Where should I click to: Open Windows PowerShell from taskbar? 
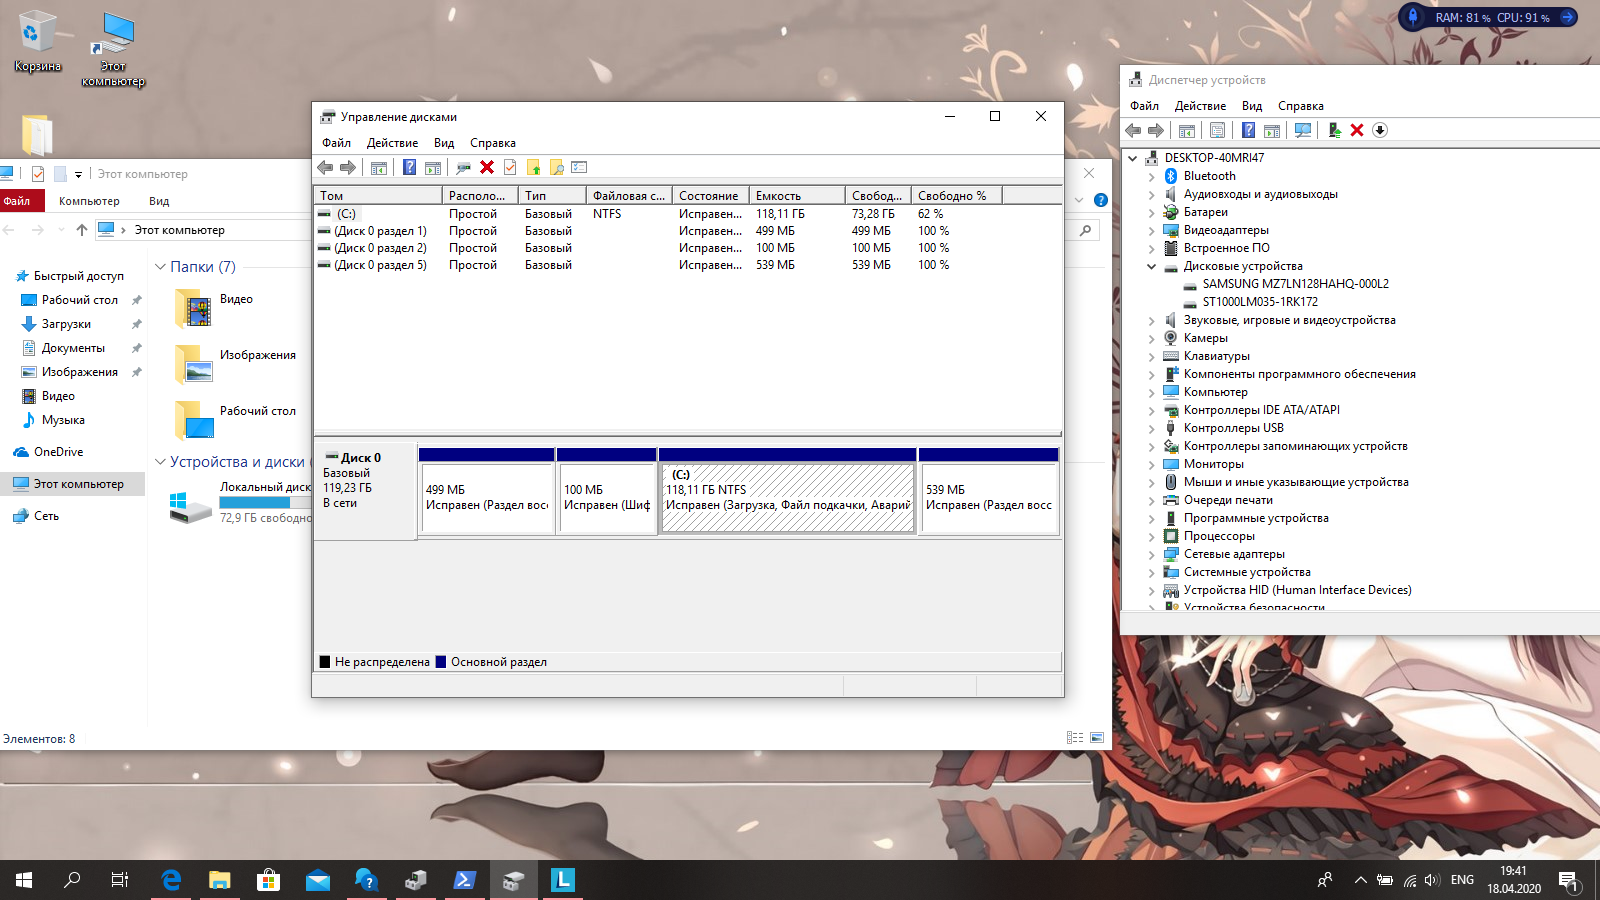pos(464,880)
